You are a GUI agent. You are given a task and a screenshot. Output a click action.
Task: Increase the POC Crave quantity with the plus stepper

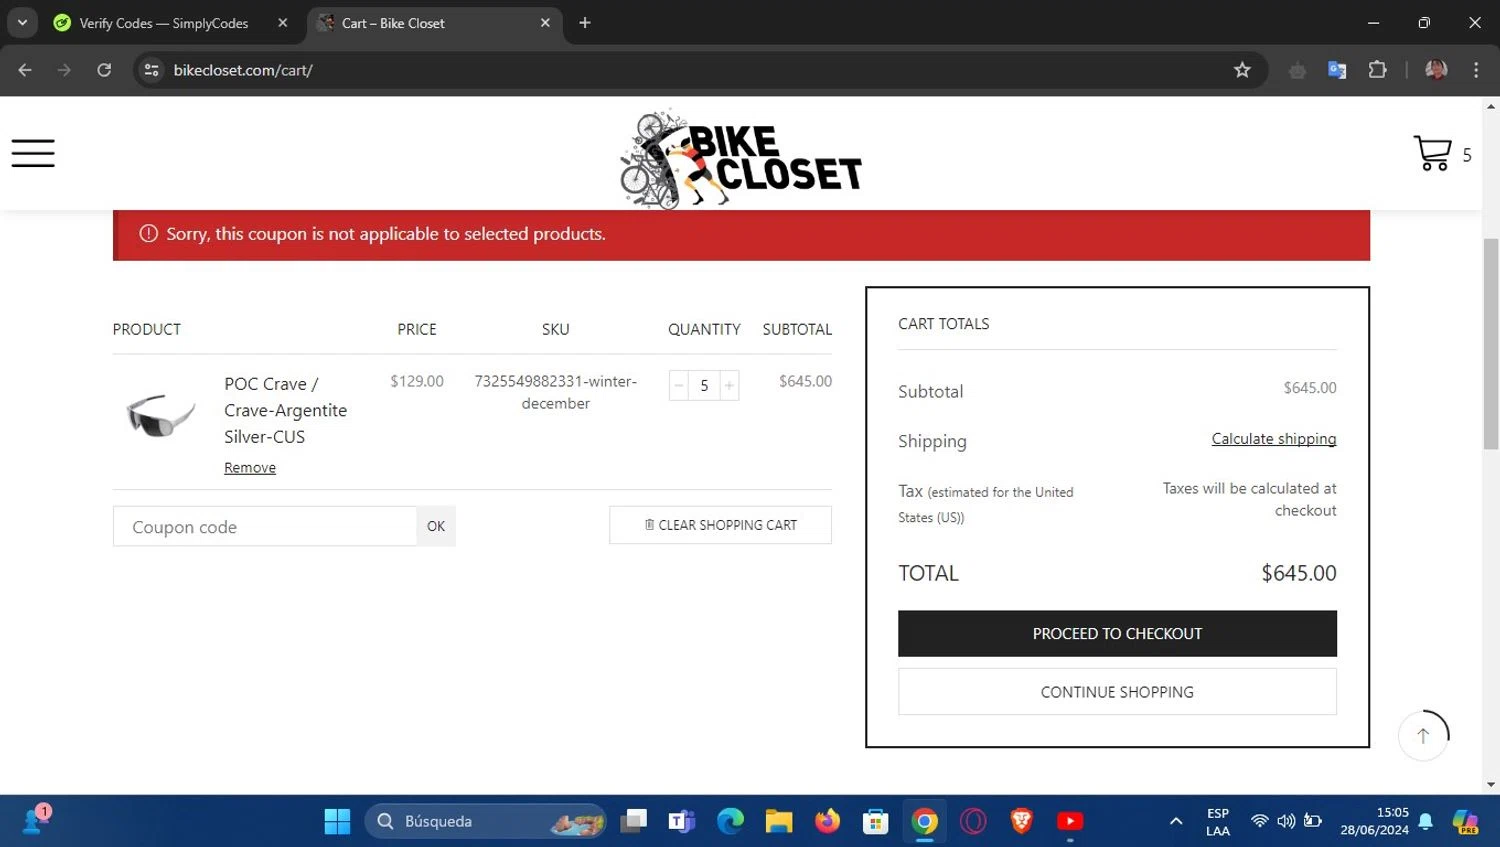(729, 386)
